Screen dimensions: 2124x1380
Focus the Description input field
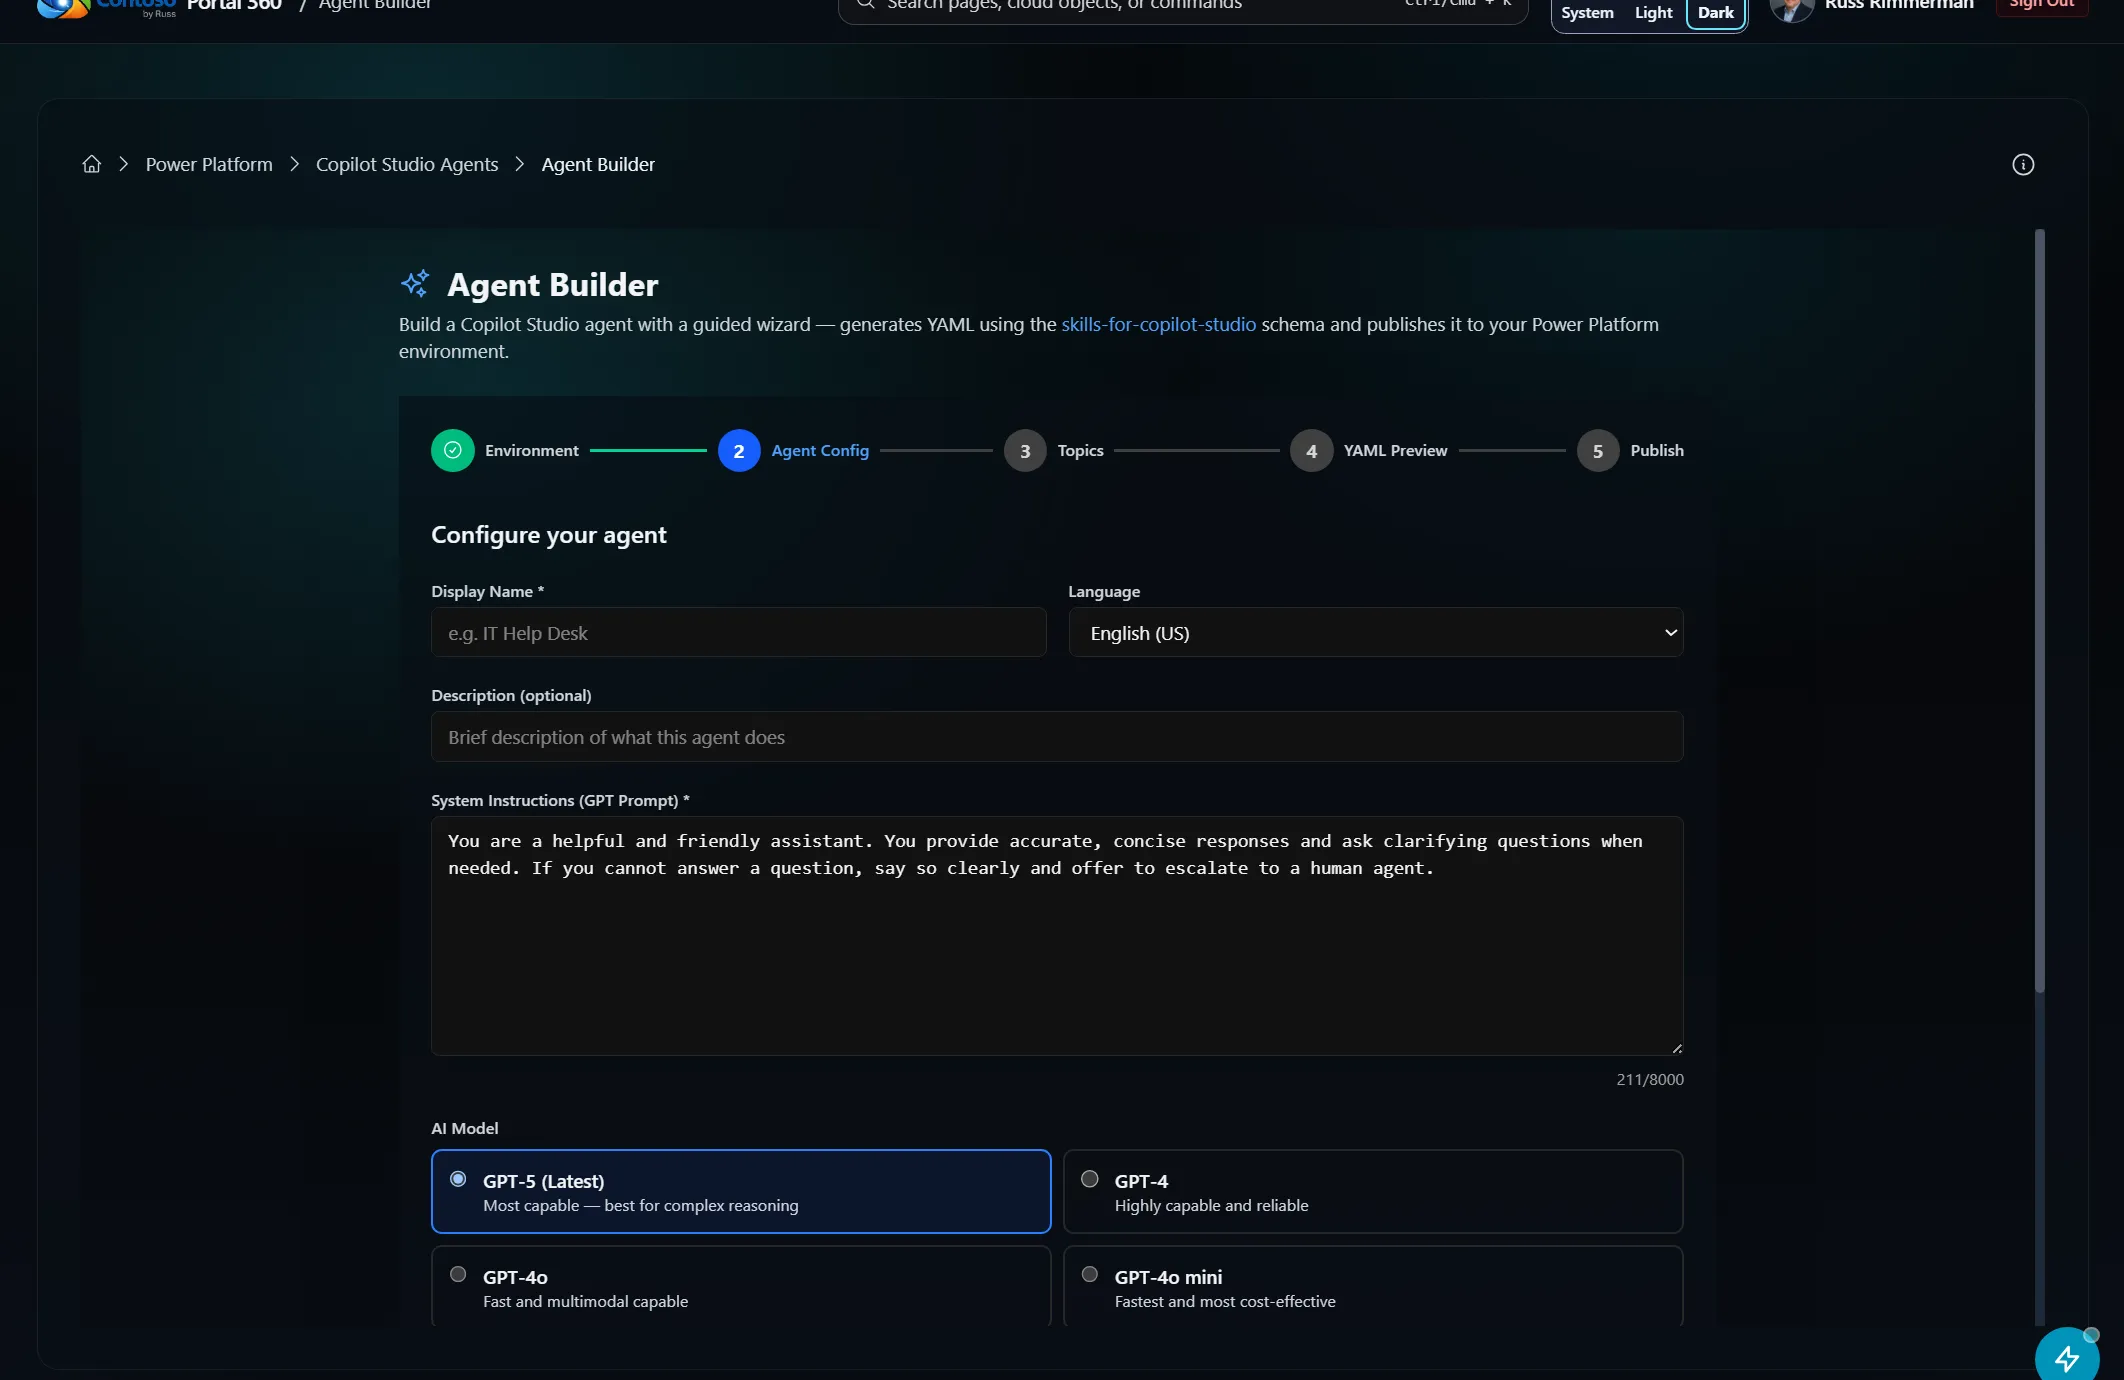pos(1057,736)
